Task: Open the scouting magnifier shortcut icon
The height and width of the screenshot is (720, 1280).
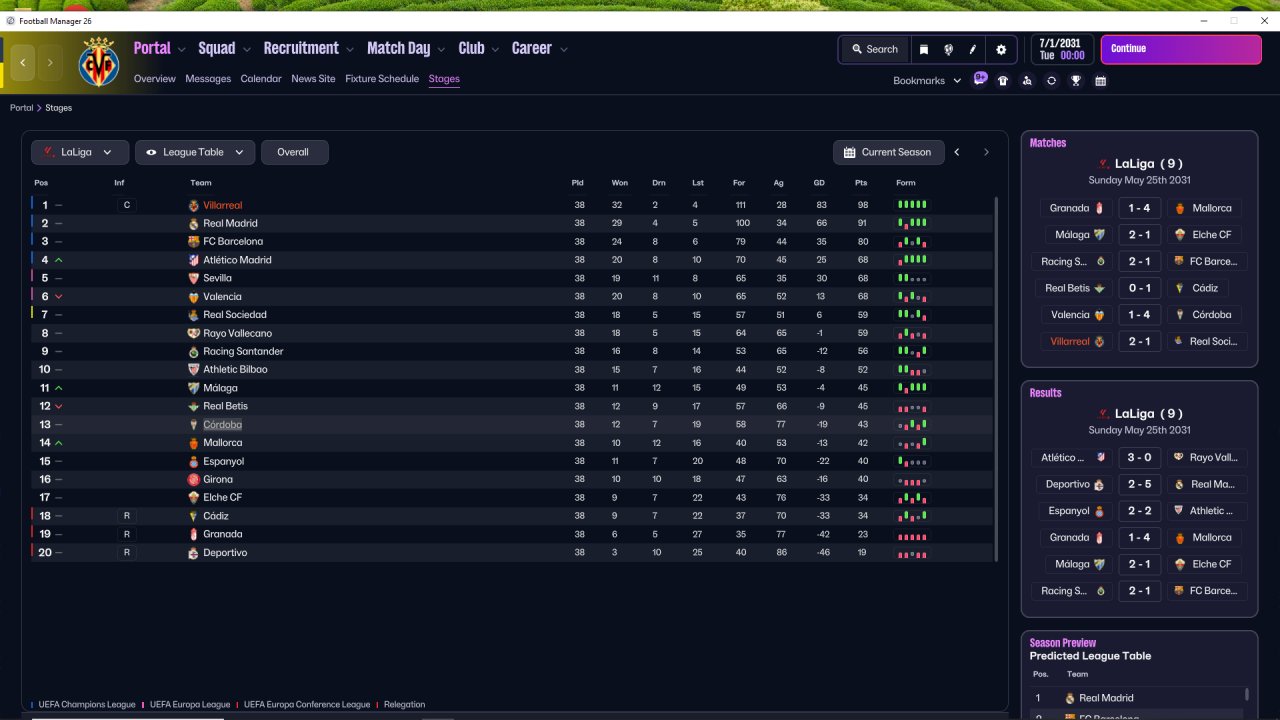Action: pyautogui.click(x=1027, y=81)
